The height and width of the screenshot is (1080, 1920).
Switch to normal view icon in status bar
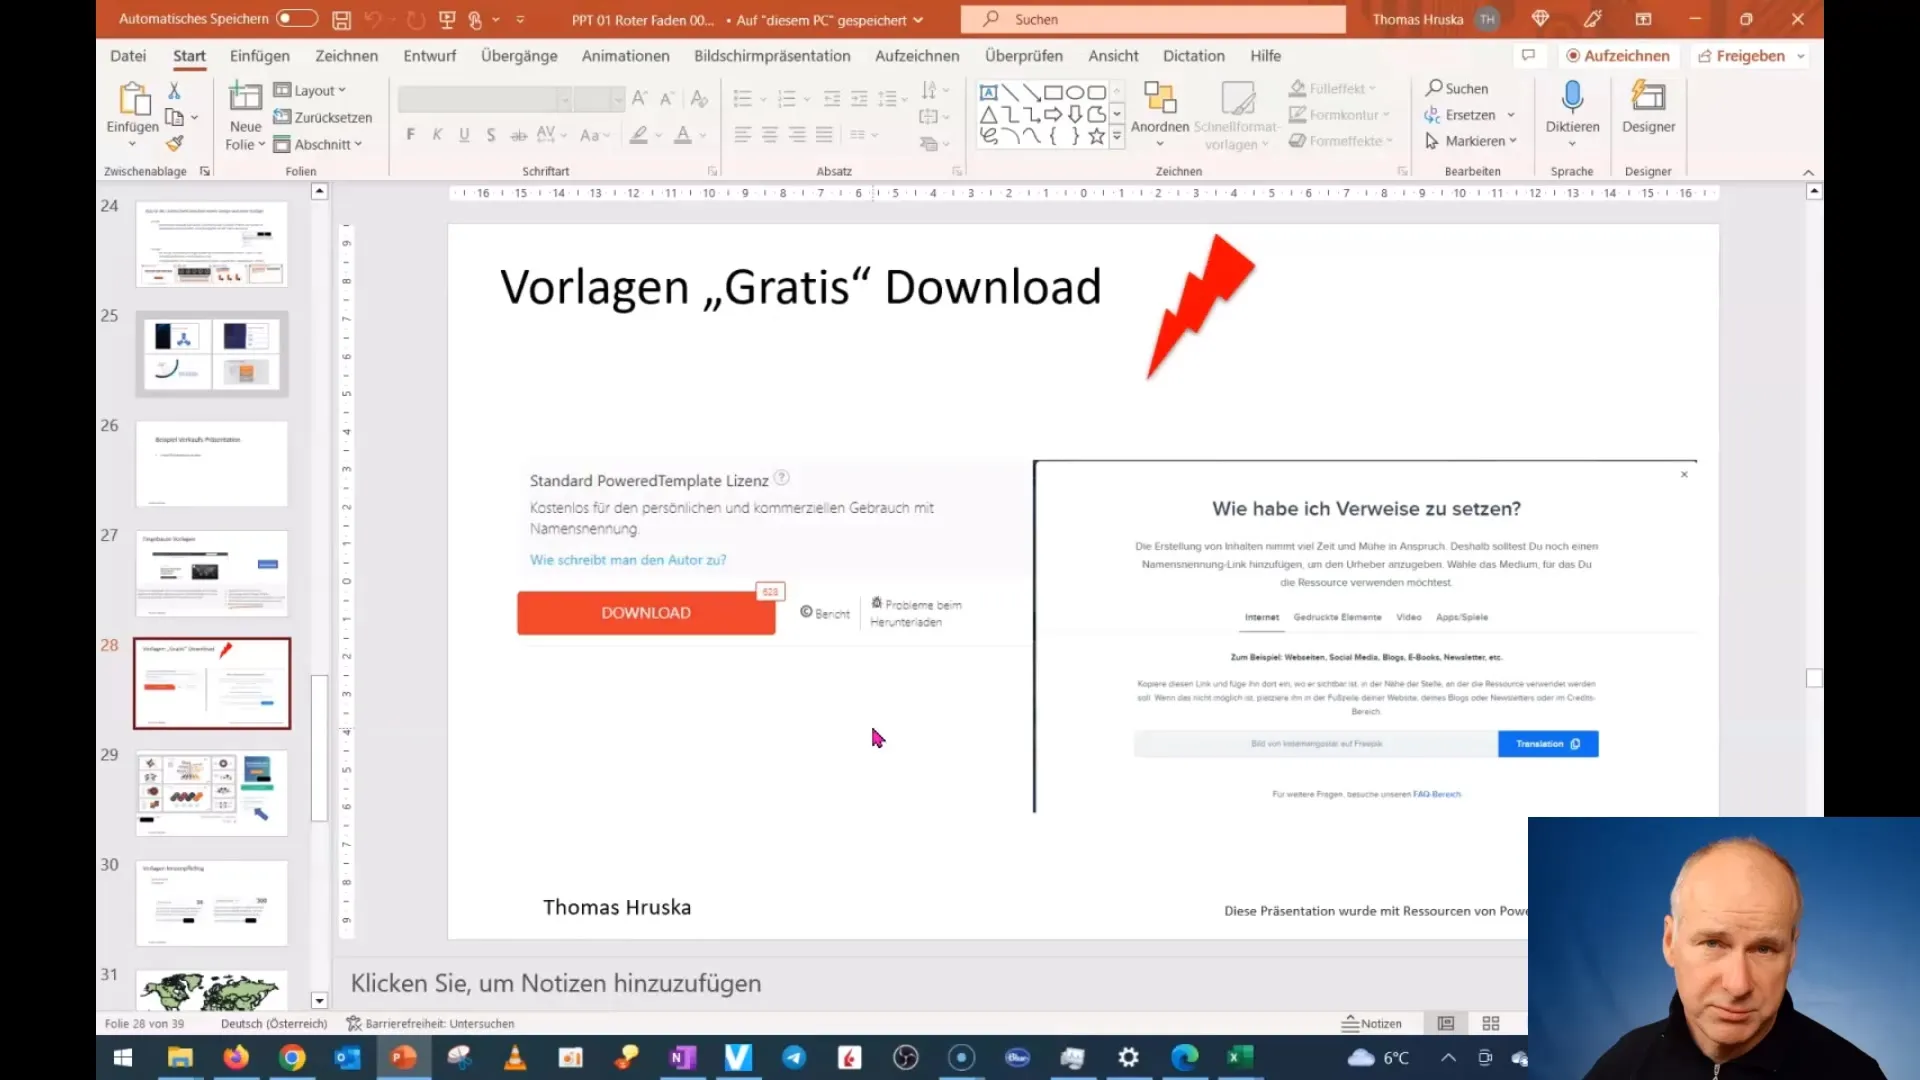[1446, 1023]
